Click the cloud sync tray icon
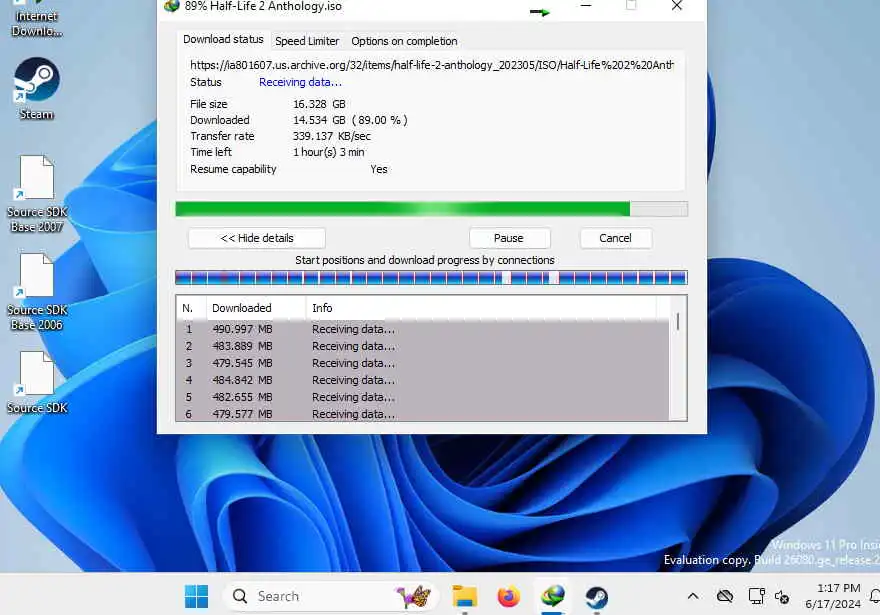The width and height of the screenshot is (880, 615). pyautogui.click(x=725, y=596)
